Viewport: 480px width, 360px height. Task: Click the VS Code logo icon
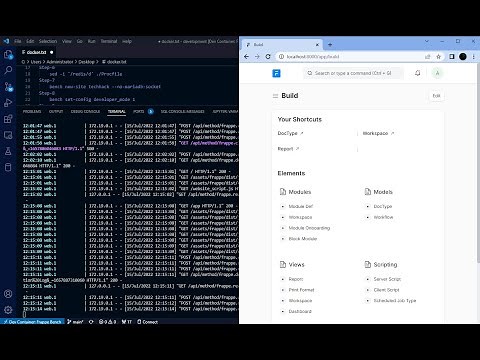point(6,41)
